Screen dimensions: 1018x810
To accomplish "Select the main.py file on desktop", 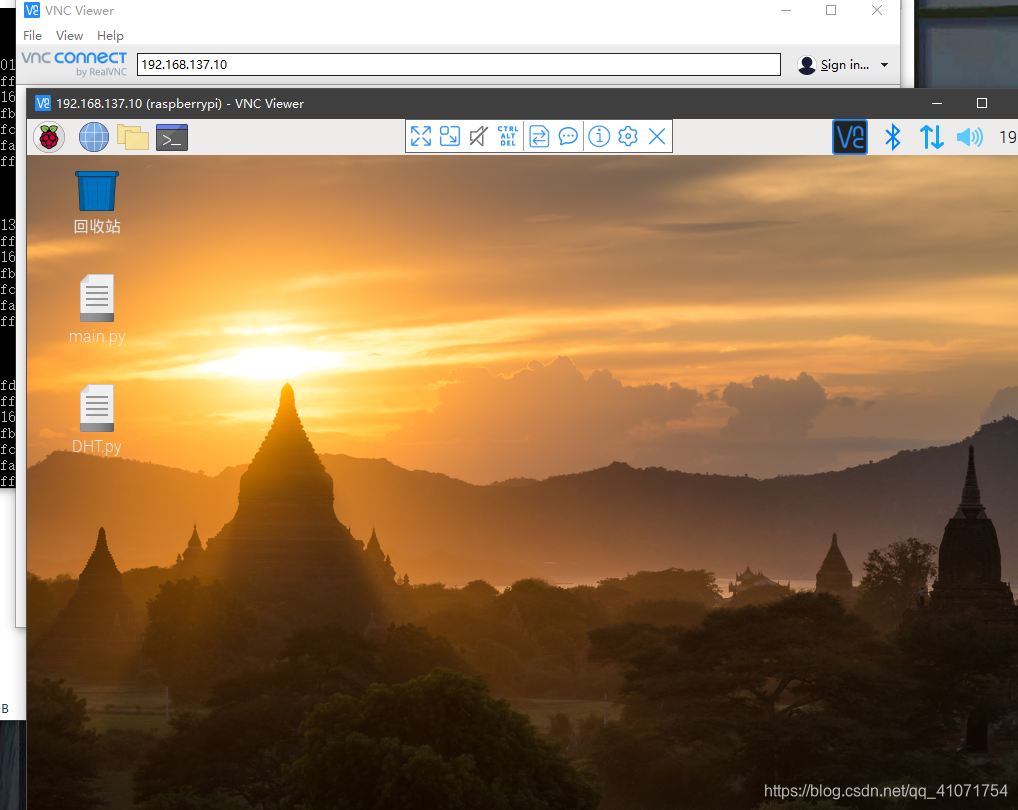I will [97, 309].
